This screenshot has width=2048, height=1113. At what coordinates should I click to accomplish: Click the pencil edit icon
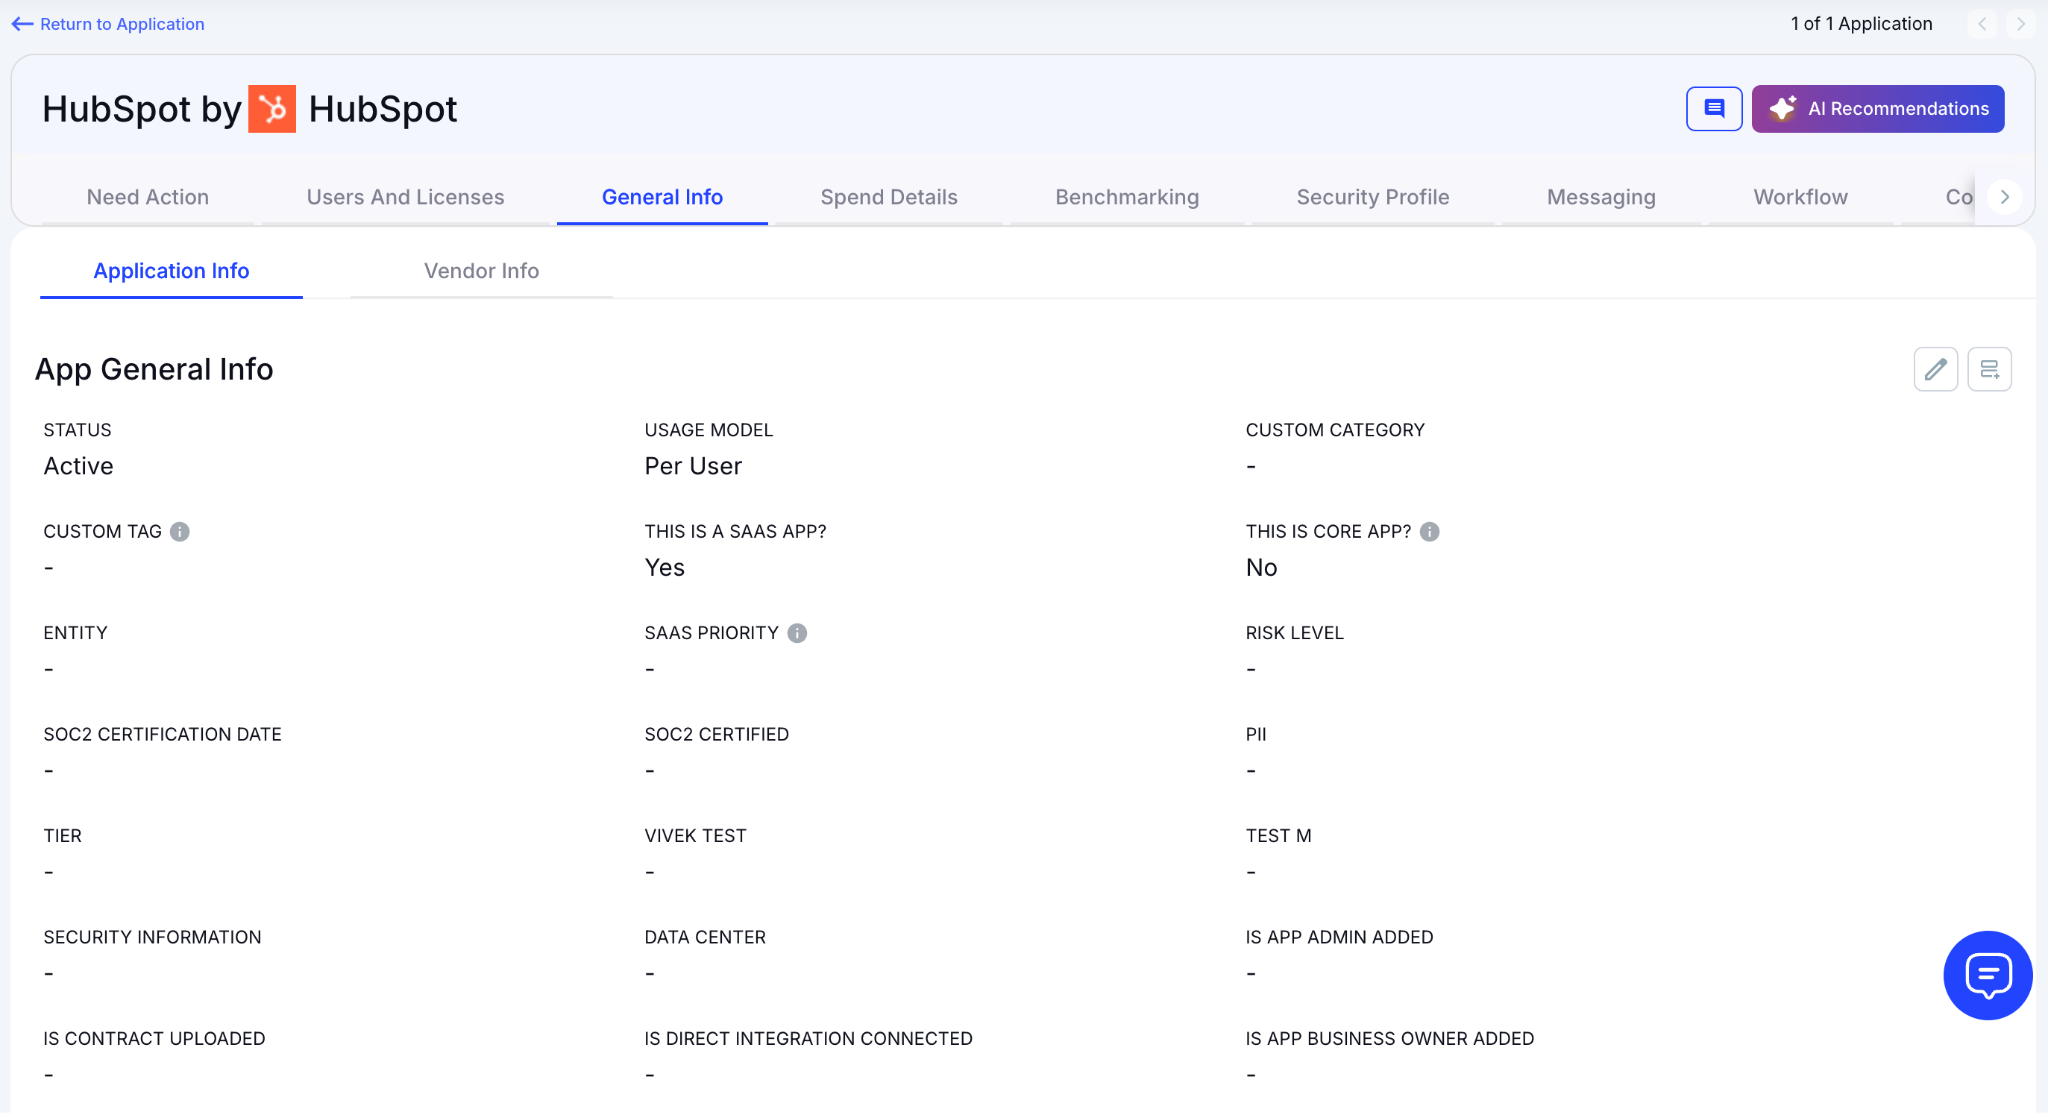(x=1935, y=369)
